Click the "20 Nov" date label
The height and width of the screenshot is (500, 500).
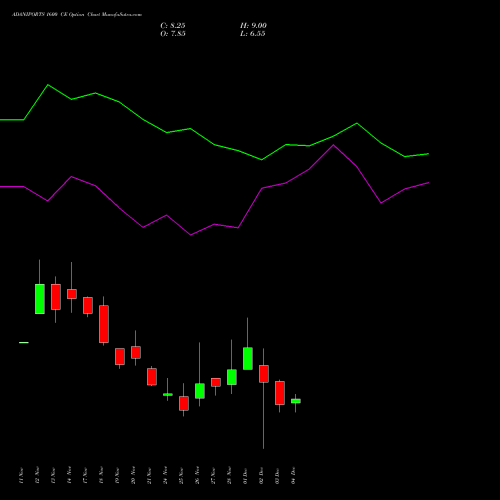click(x=133, y=475)
